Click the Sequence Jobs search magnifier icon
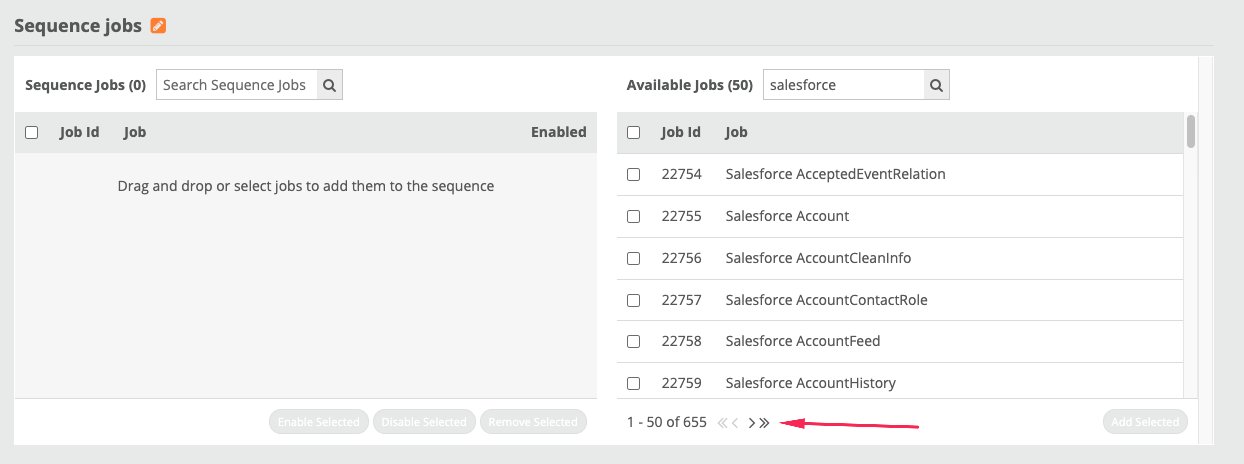Image resolution: width=1244 pixels, height=464 pixels. tap(330, 85)
